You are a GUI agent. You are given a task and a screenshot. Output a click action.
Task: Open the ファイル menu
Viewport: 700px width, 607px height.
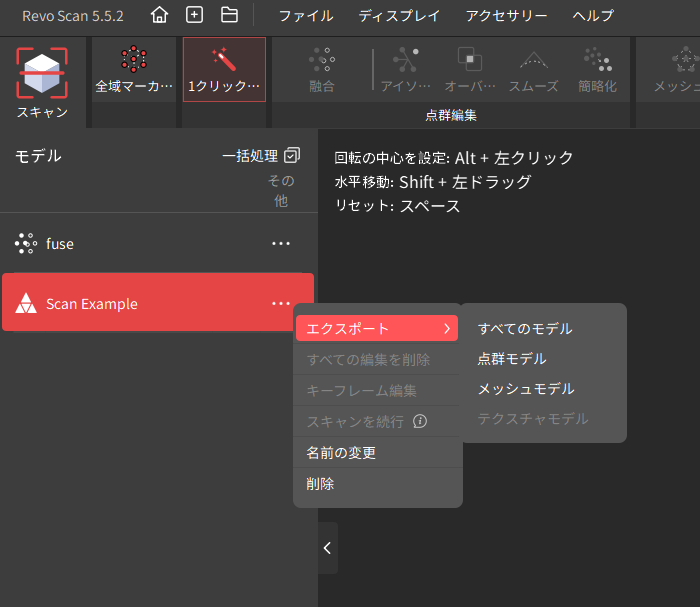coord(306,16)
